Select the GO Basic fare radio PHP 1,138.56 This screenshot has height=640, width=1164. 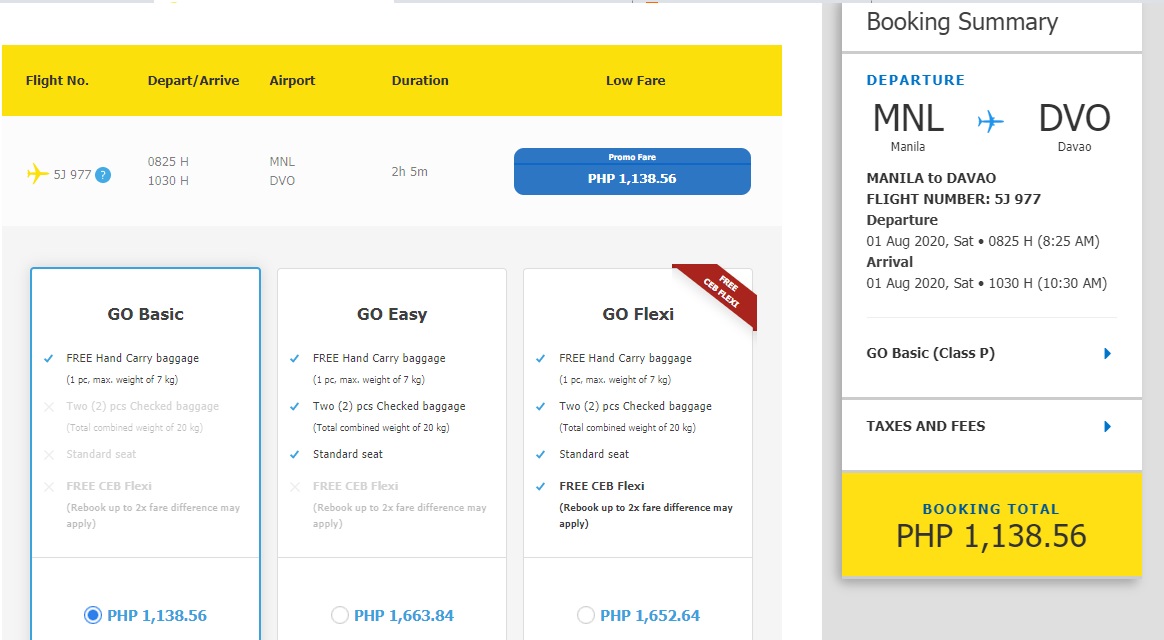[x=95, y=615]
